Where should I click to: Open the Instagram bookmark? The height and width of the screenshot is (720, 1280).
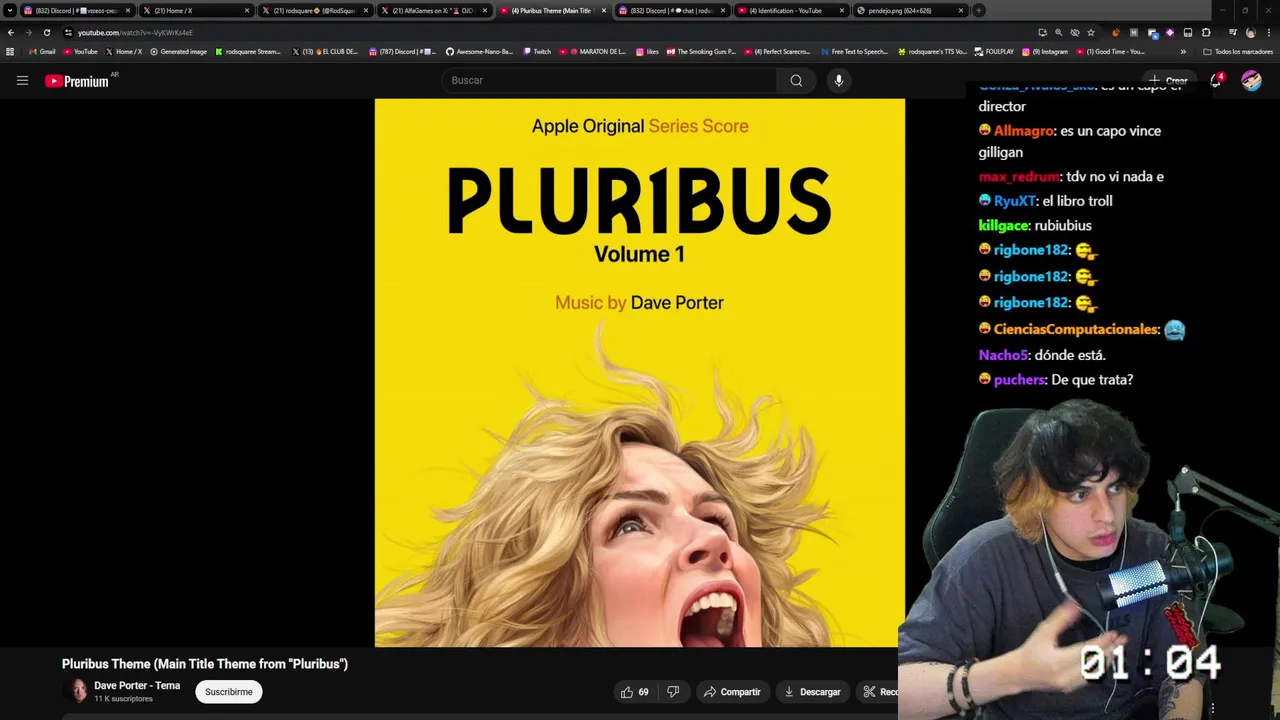pyautogui.click(x=1045, y=51)
